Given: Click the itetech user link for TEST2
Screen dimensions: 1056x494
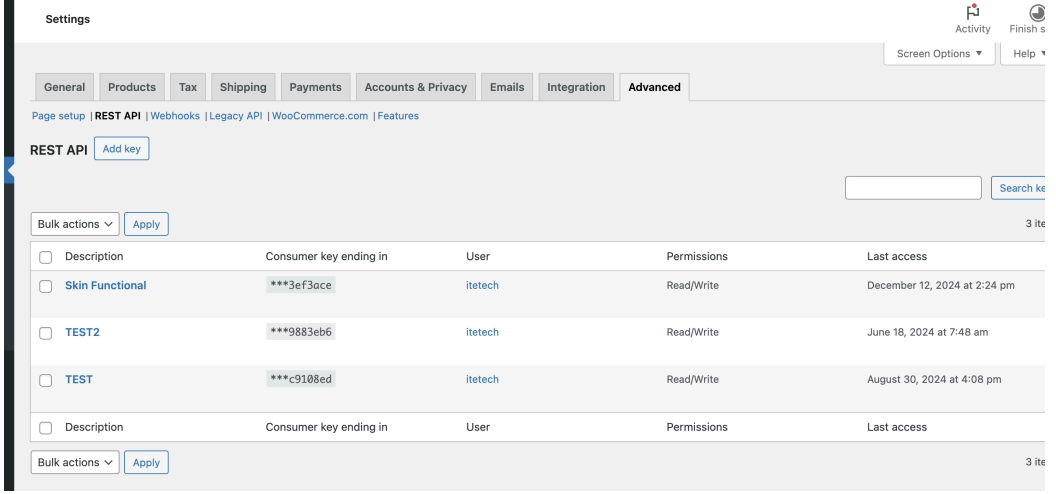Looking at the screenshot, I should tap(482, 333).
